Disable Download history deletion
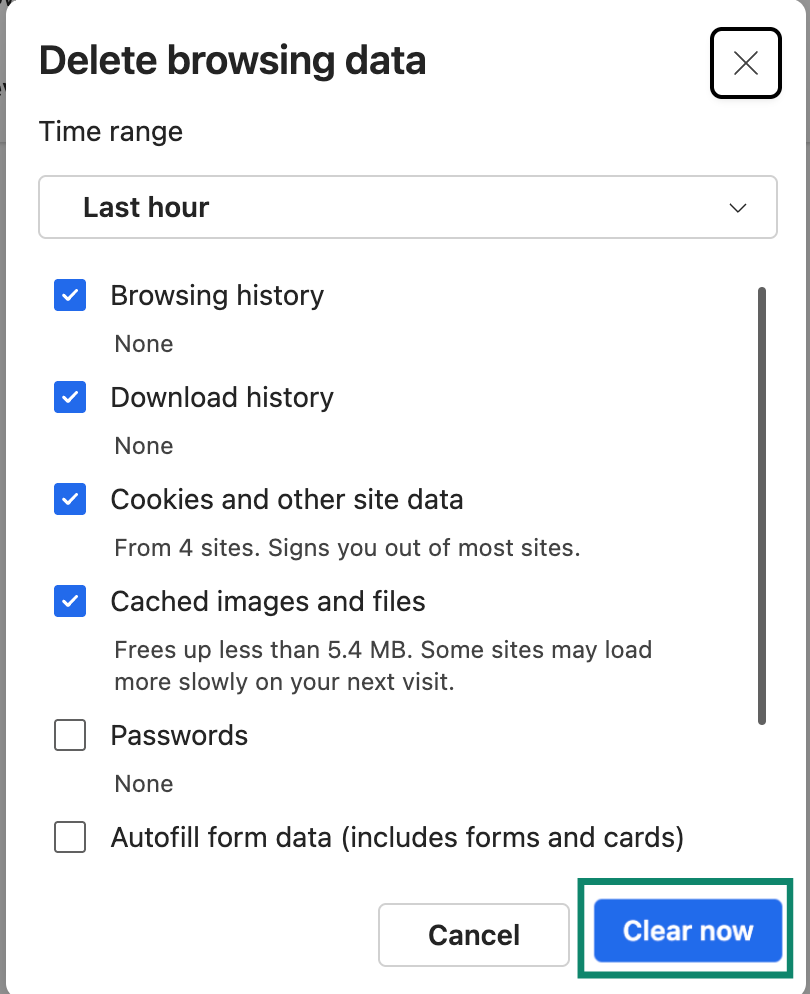 [69, 397]
